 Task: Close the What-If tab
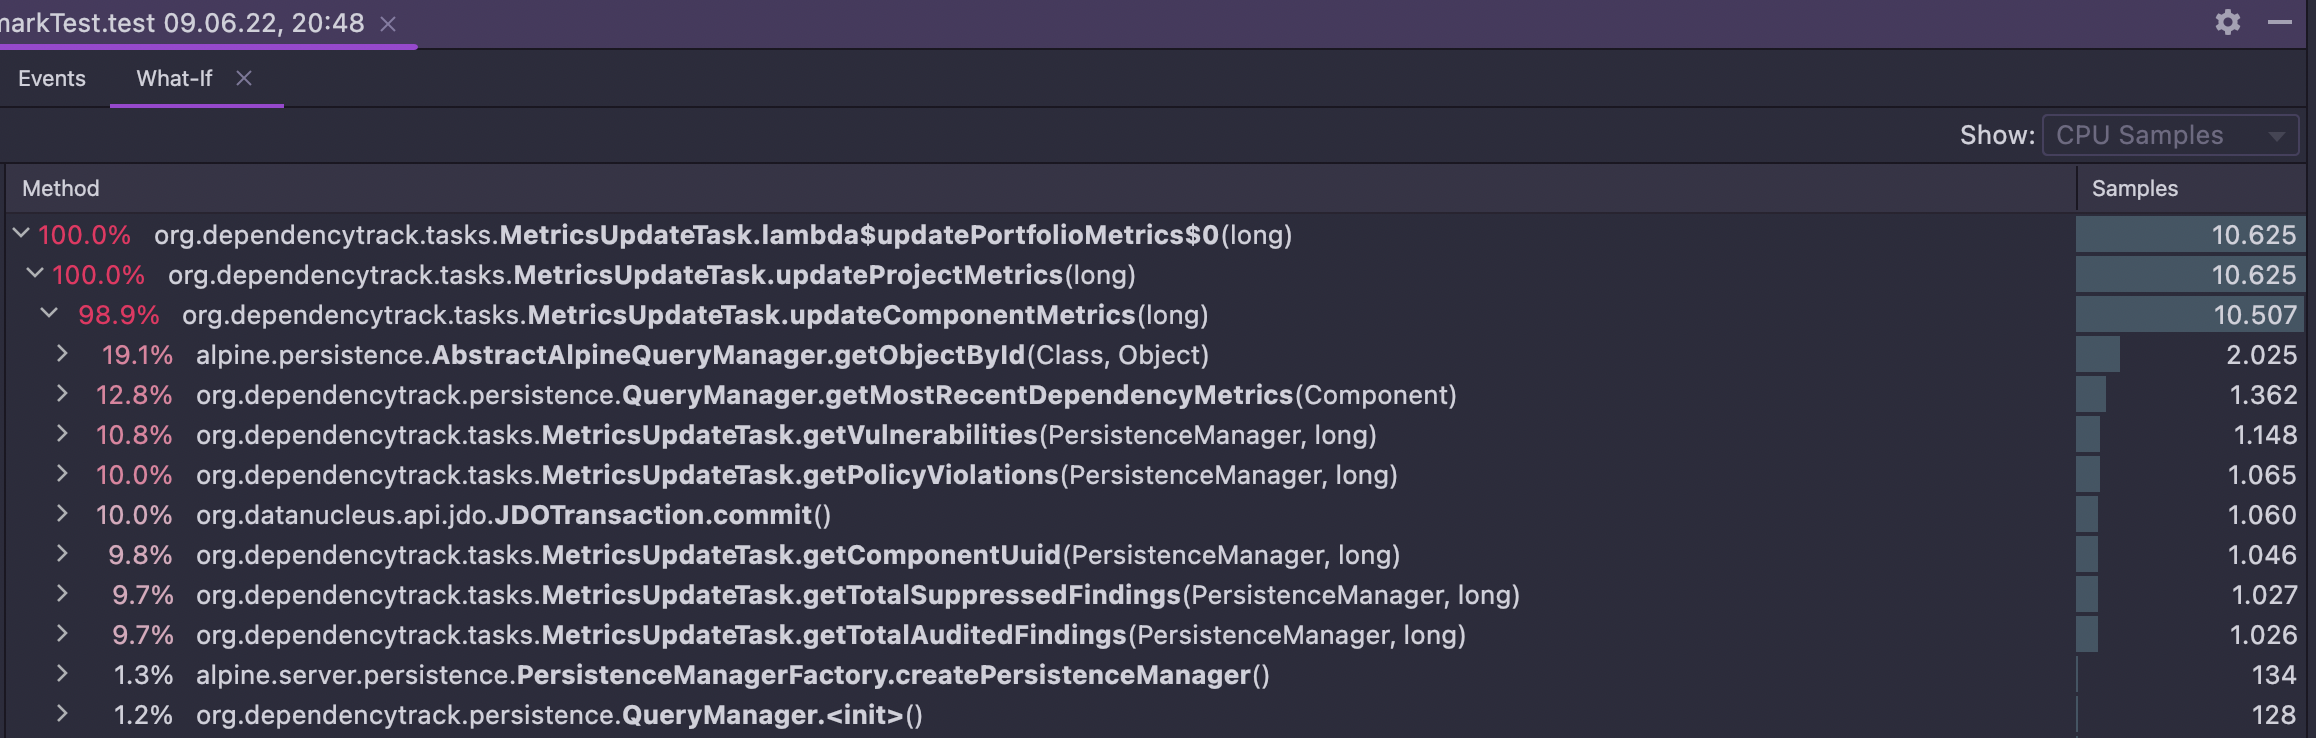(x=244, y=78)
